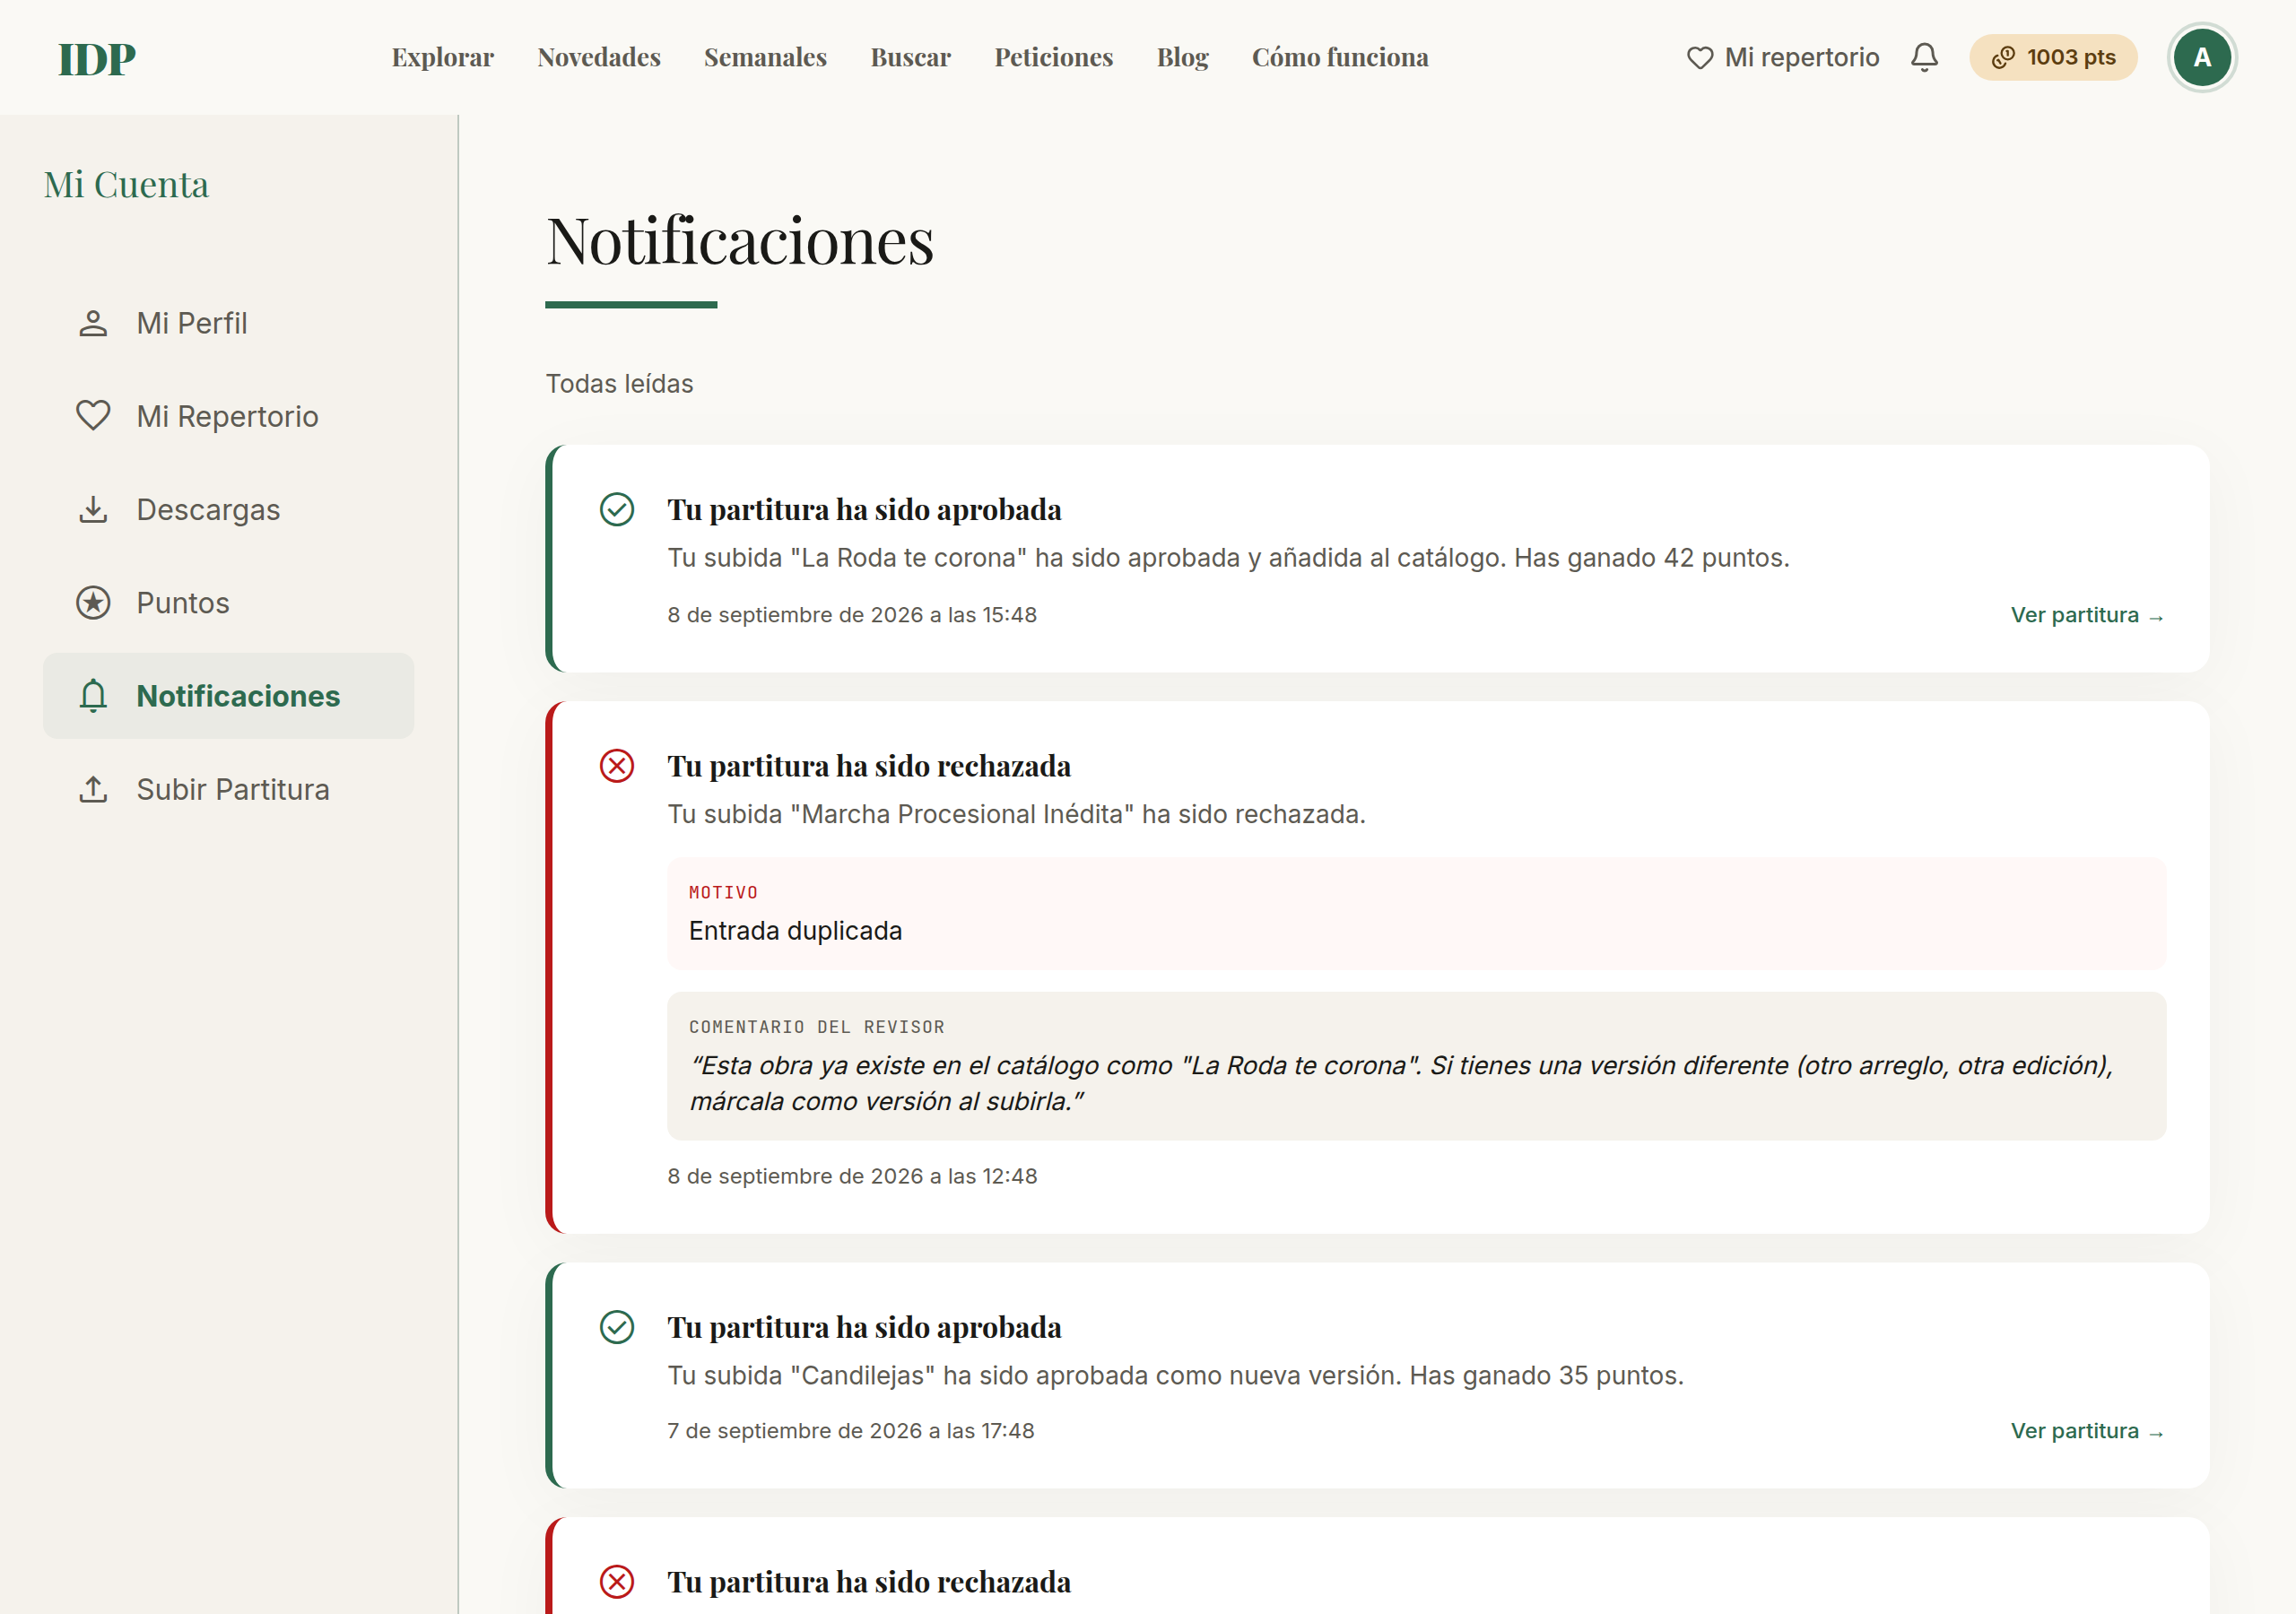The height and width of the screenshot is (1614, 2296).
Task: Click the IDP logo
Action: (97, 59)
